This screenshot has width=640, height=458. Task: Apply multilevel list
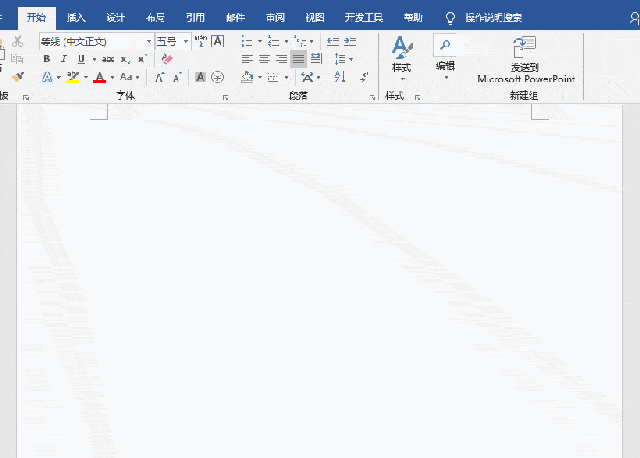(x=300, y=41)
